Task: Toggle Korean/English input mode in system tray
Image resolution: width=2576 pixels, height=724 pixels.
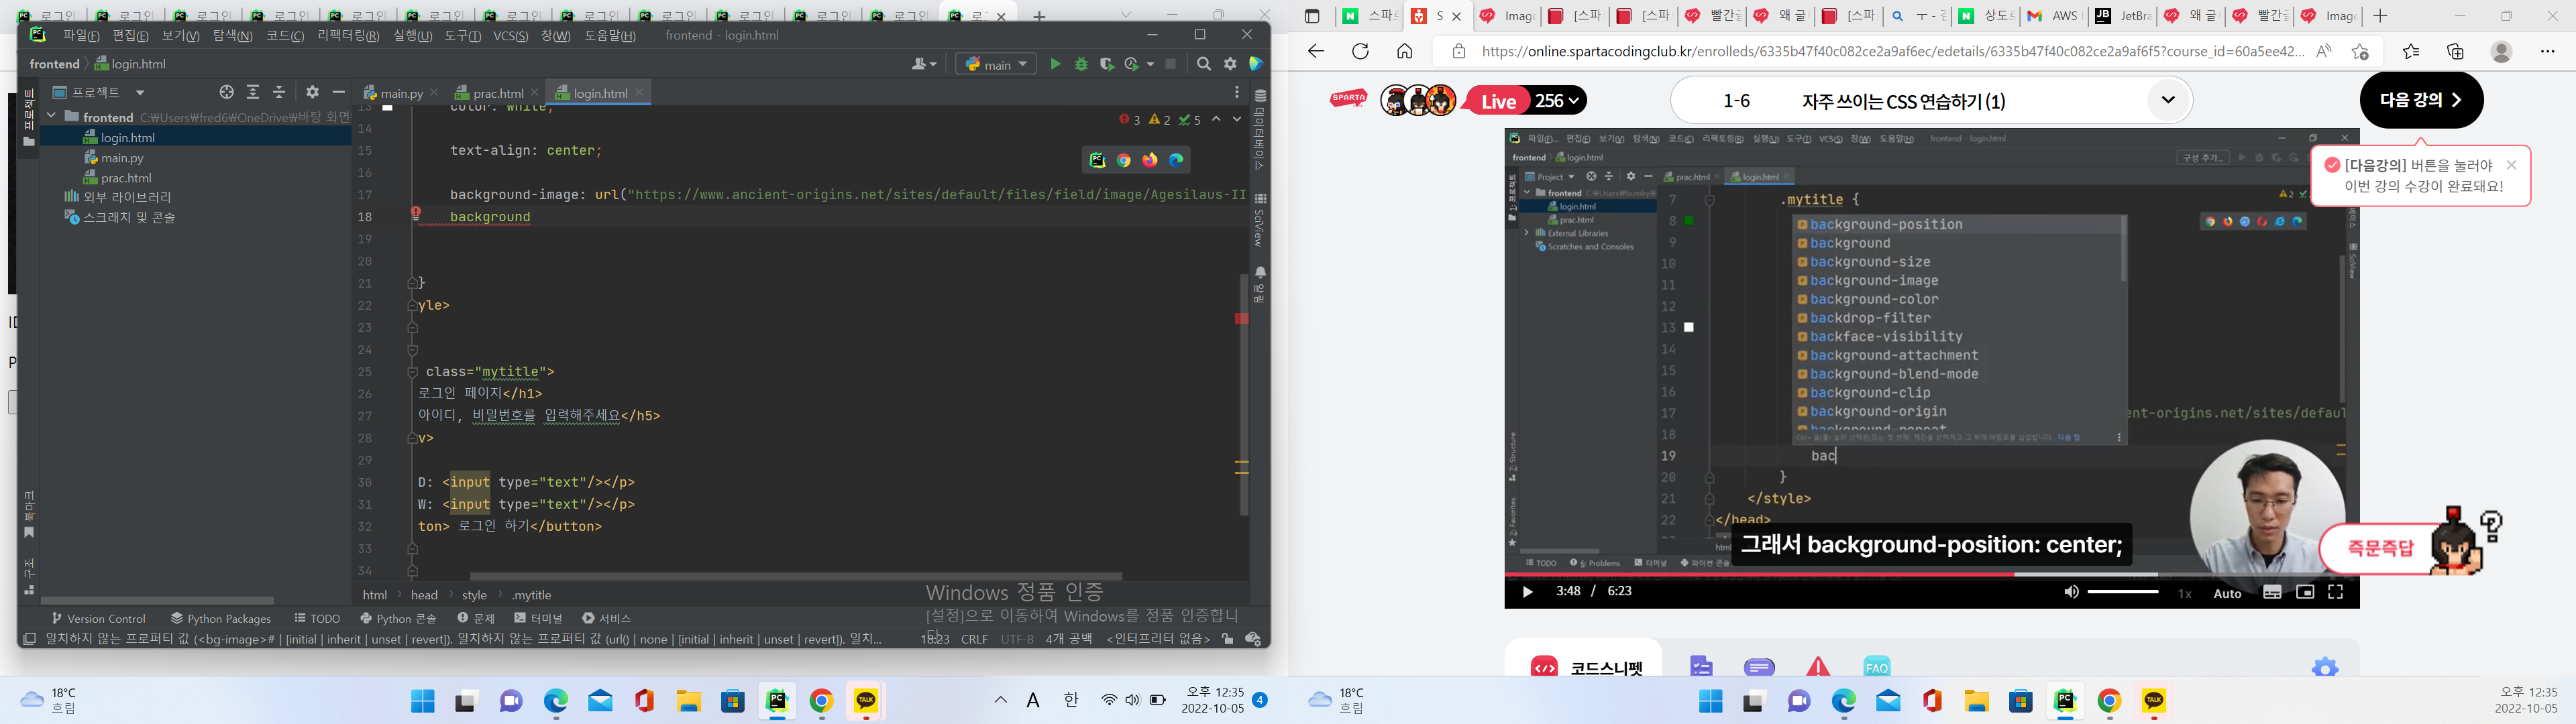Action: pos(1071,700)
